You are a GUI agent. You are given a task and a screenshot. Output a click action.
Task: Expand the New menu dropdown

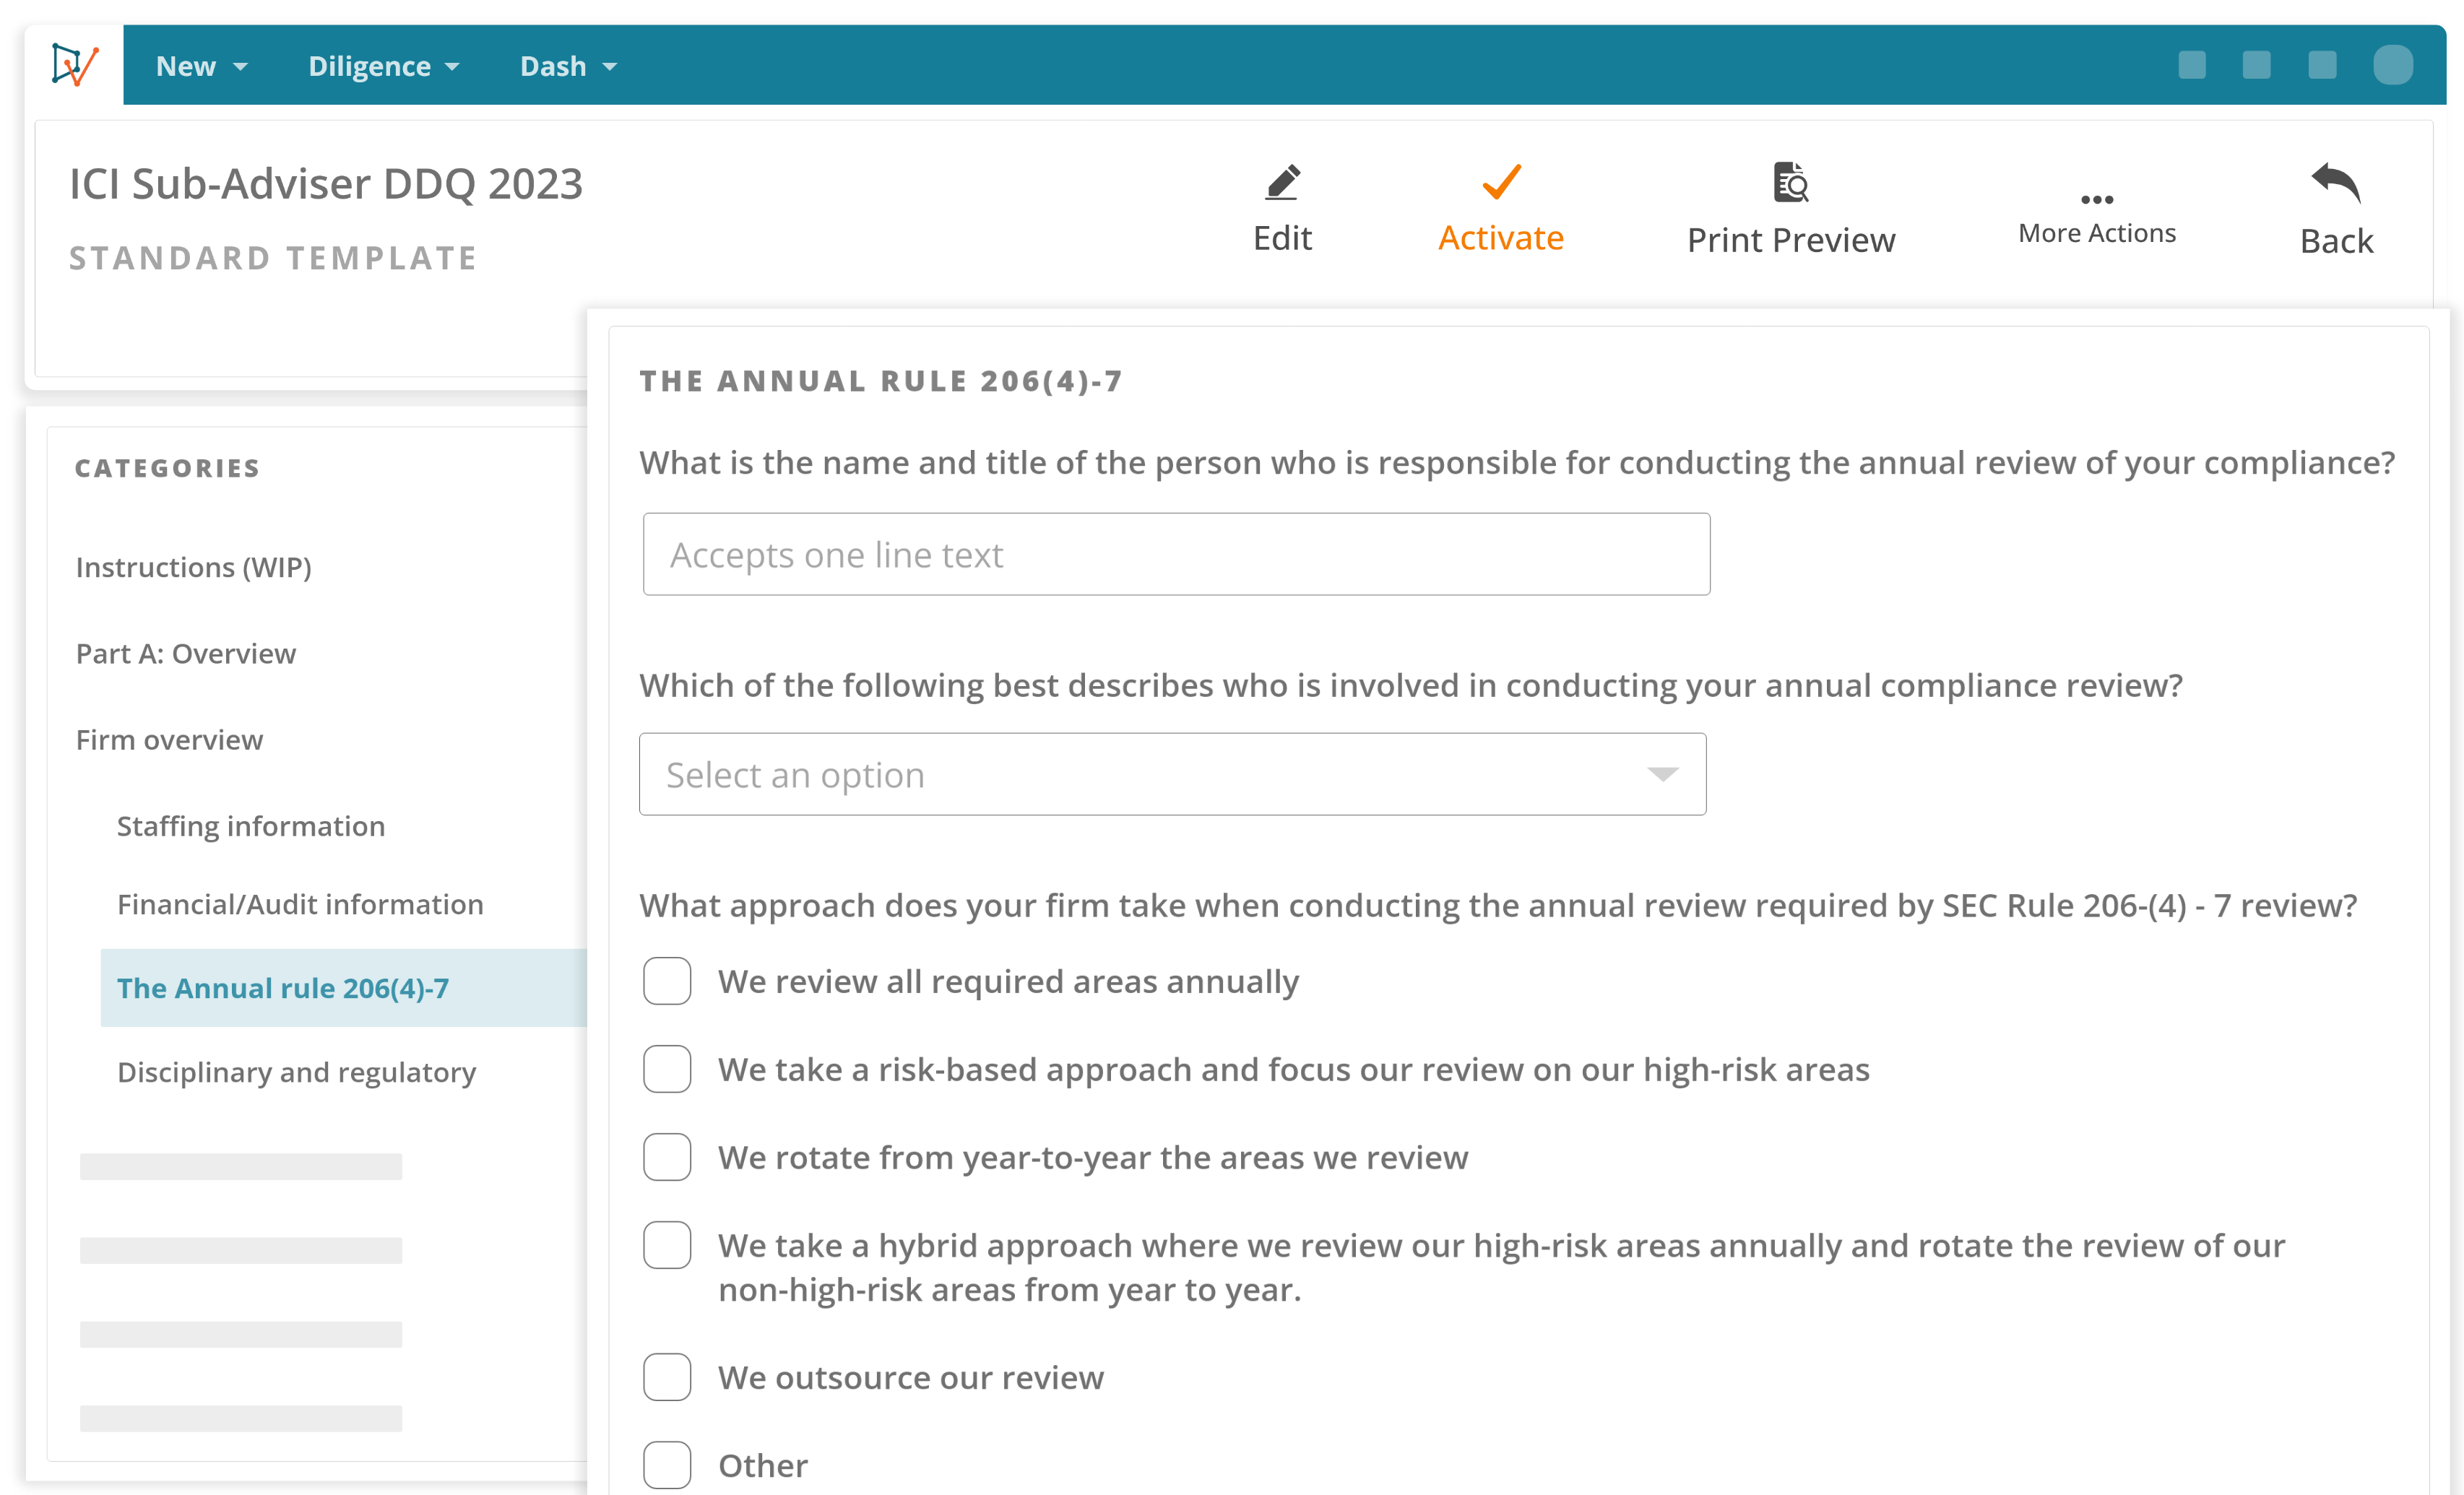(x=201, y=66)
